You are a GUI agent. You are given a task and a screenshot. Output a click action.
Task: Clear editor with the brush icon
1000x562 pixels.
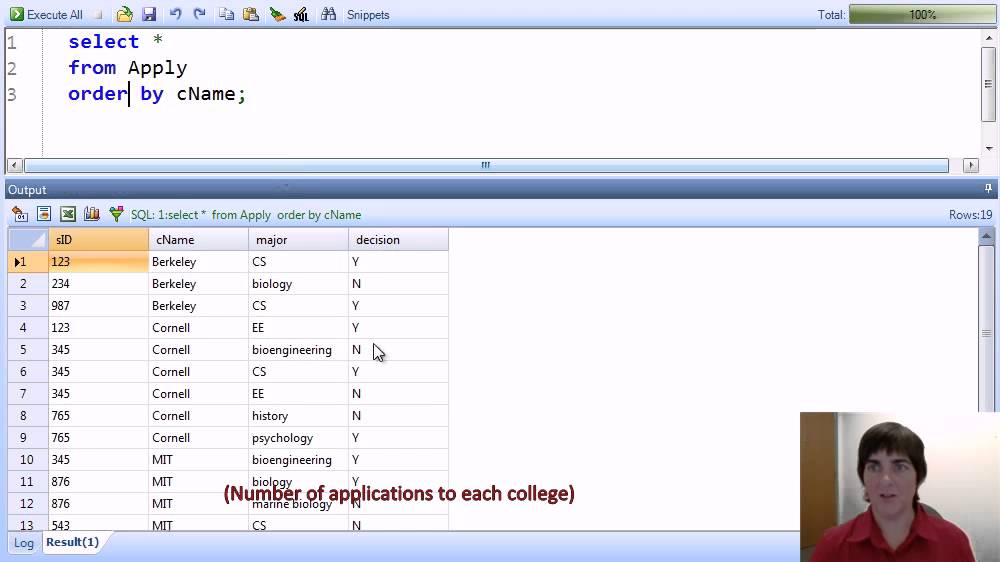tap(277, 14)
